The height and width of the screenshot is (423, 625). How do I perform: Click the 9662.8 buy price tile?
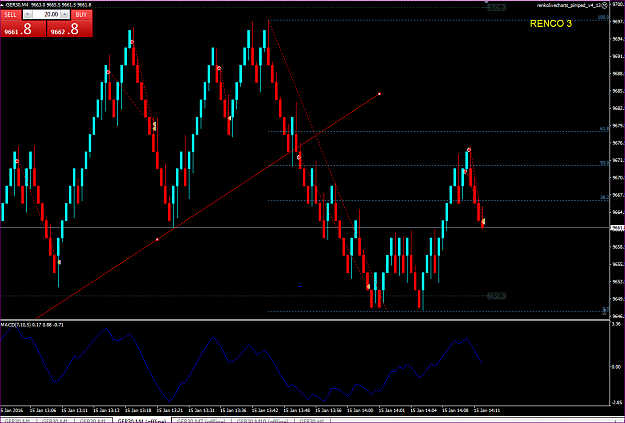[x=70, y=29]
